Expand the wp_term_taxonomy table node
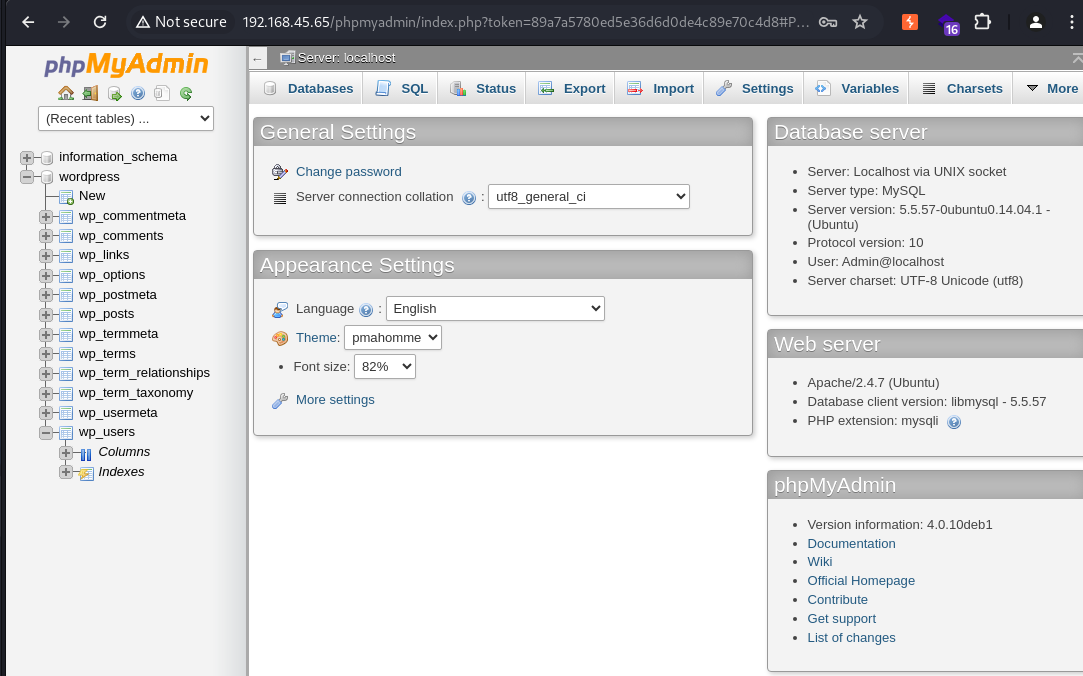The width and height of the screenshot is (1083, 676). [46, 394]
